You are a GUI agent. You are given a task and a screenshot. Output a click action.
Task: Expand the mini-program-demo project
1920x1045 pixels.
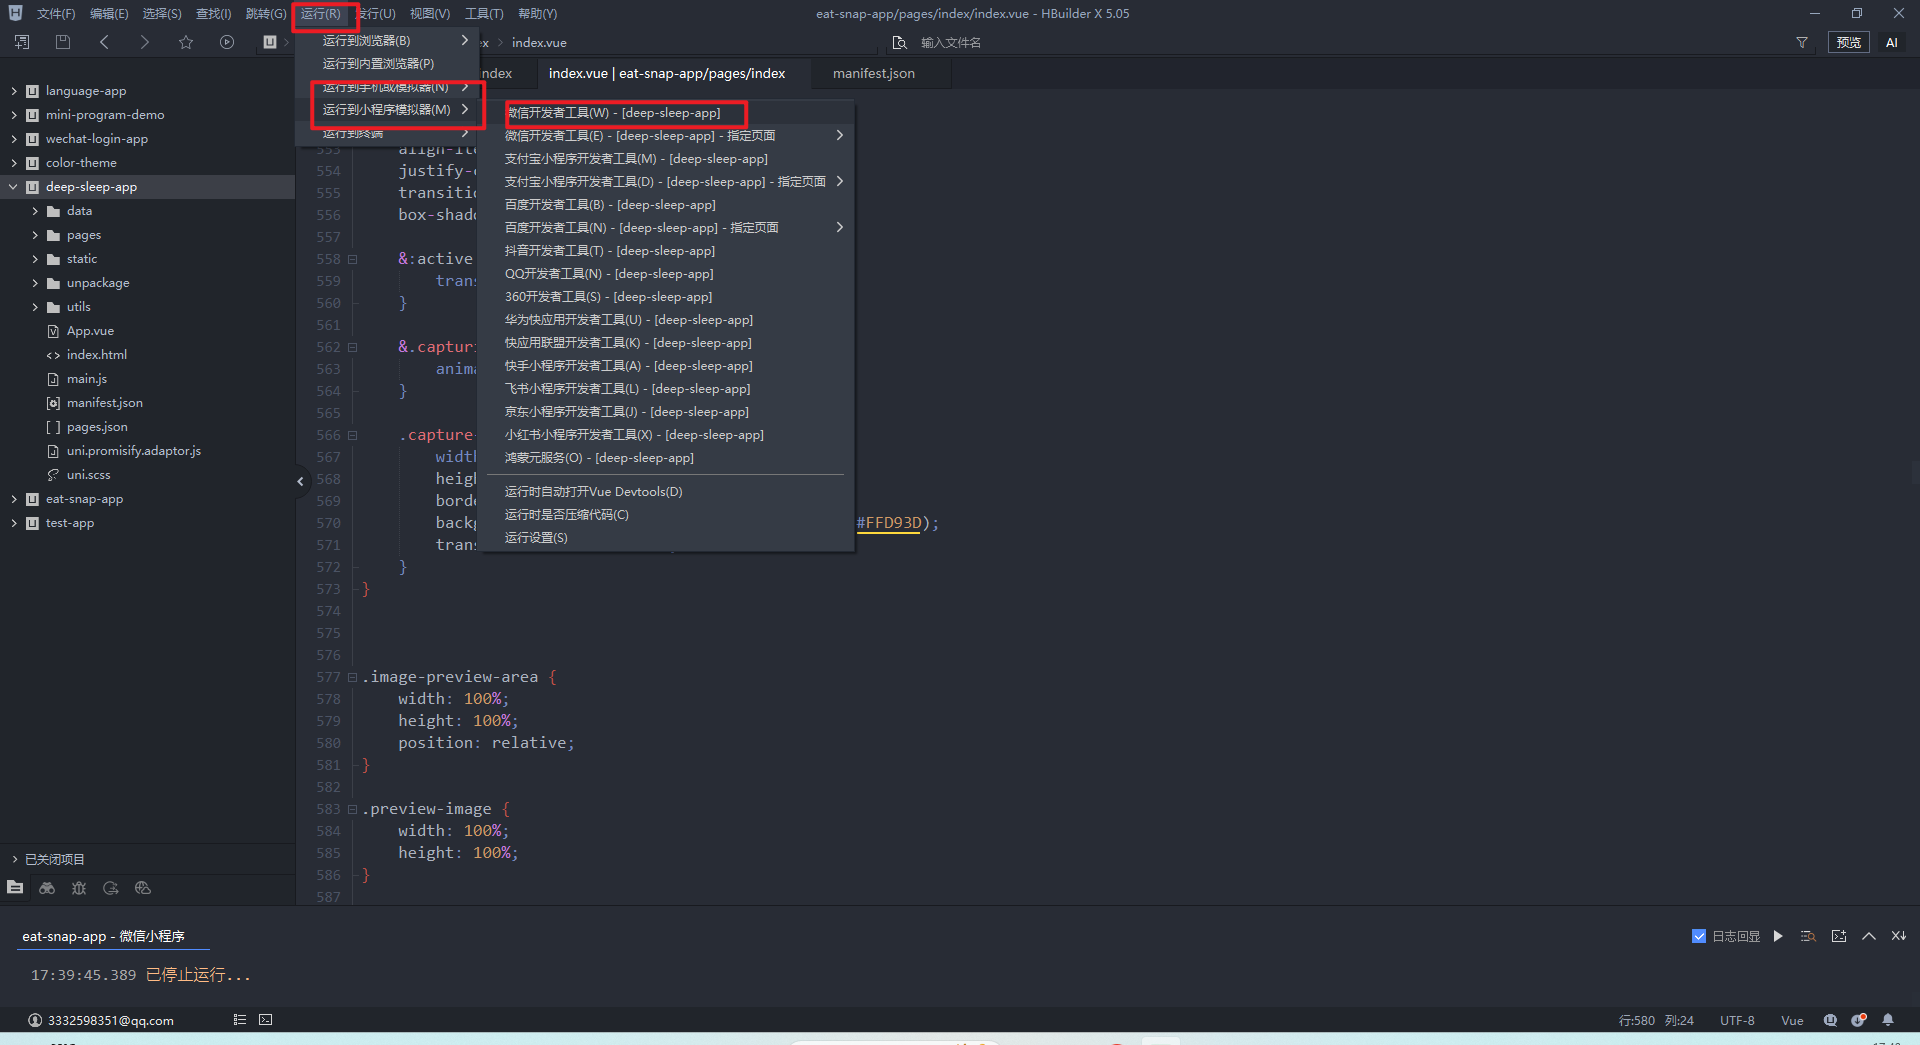[x=14, y=115]
